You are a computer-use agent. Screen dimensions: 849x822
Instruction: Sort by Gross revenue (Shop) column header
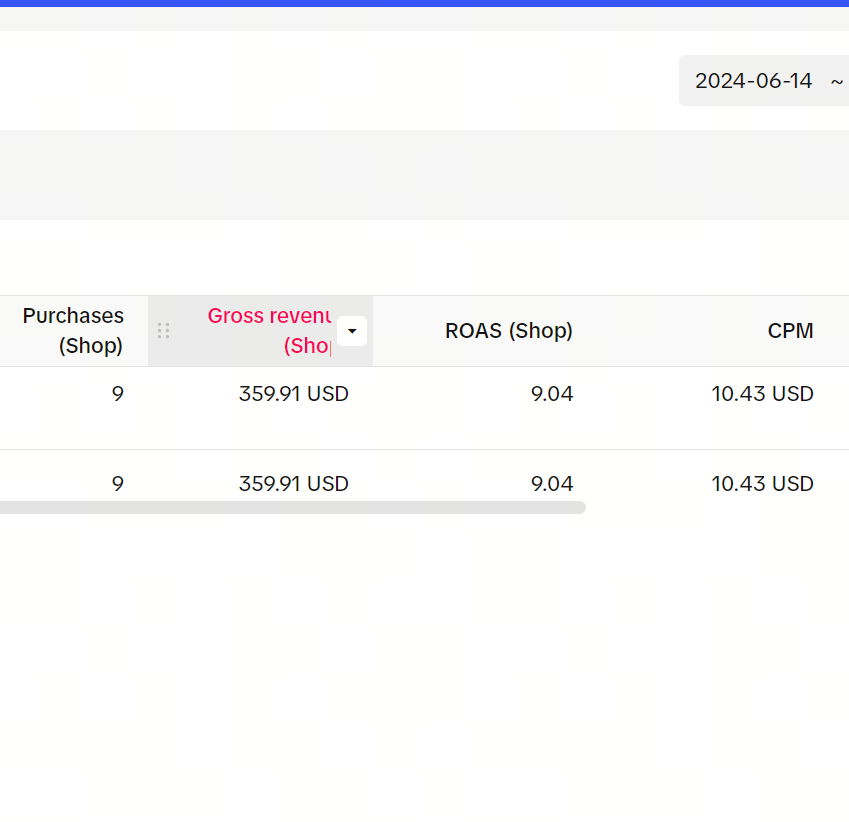[269, 330]
